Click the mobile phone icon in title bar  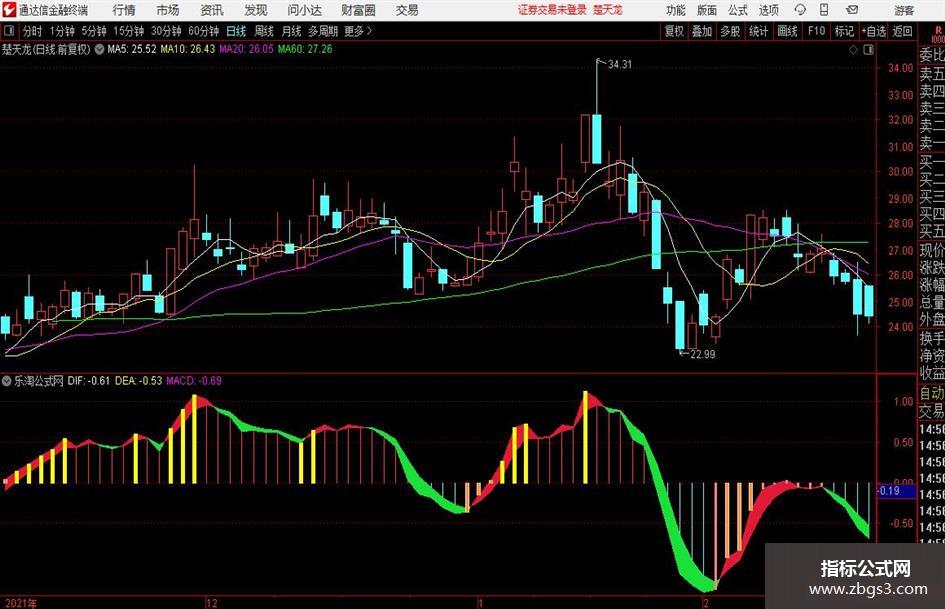tap(824, 10)
